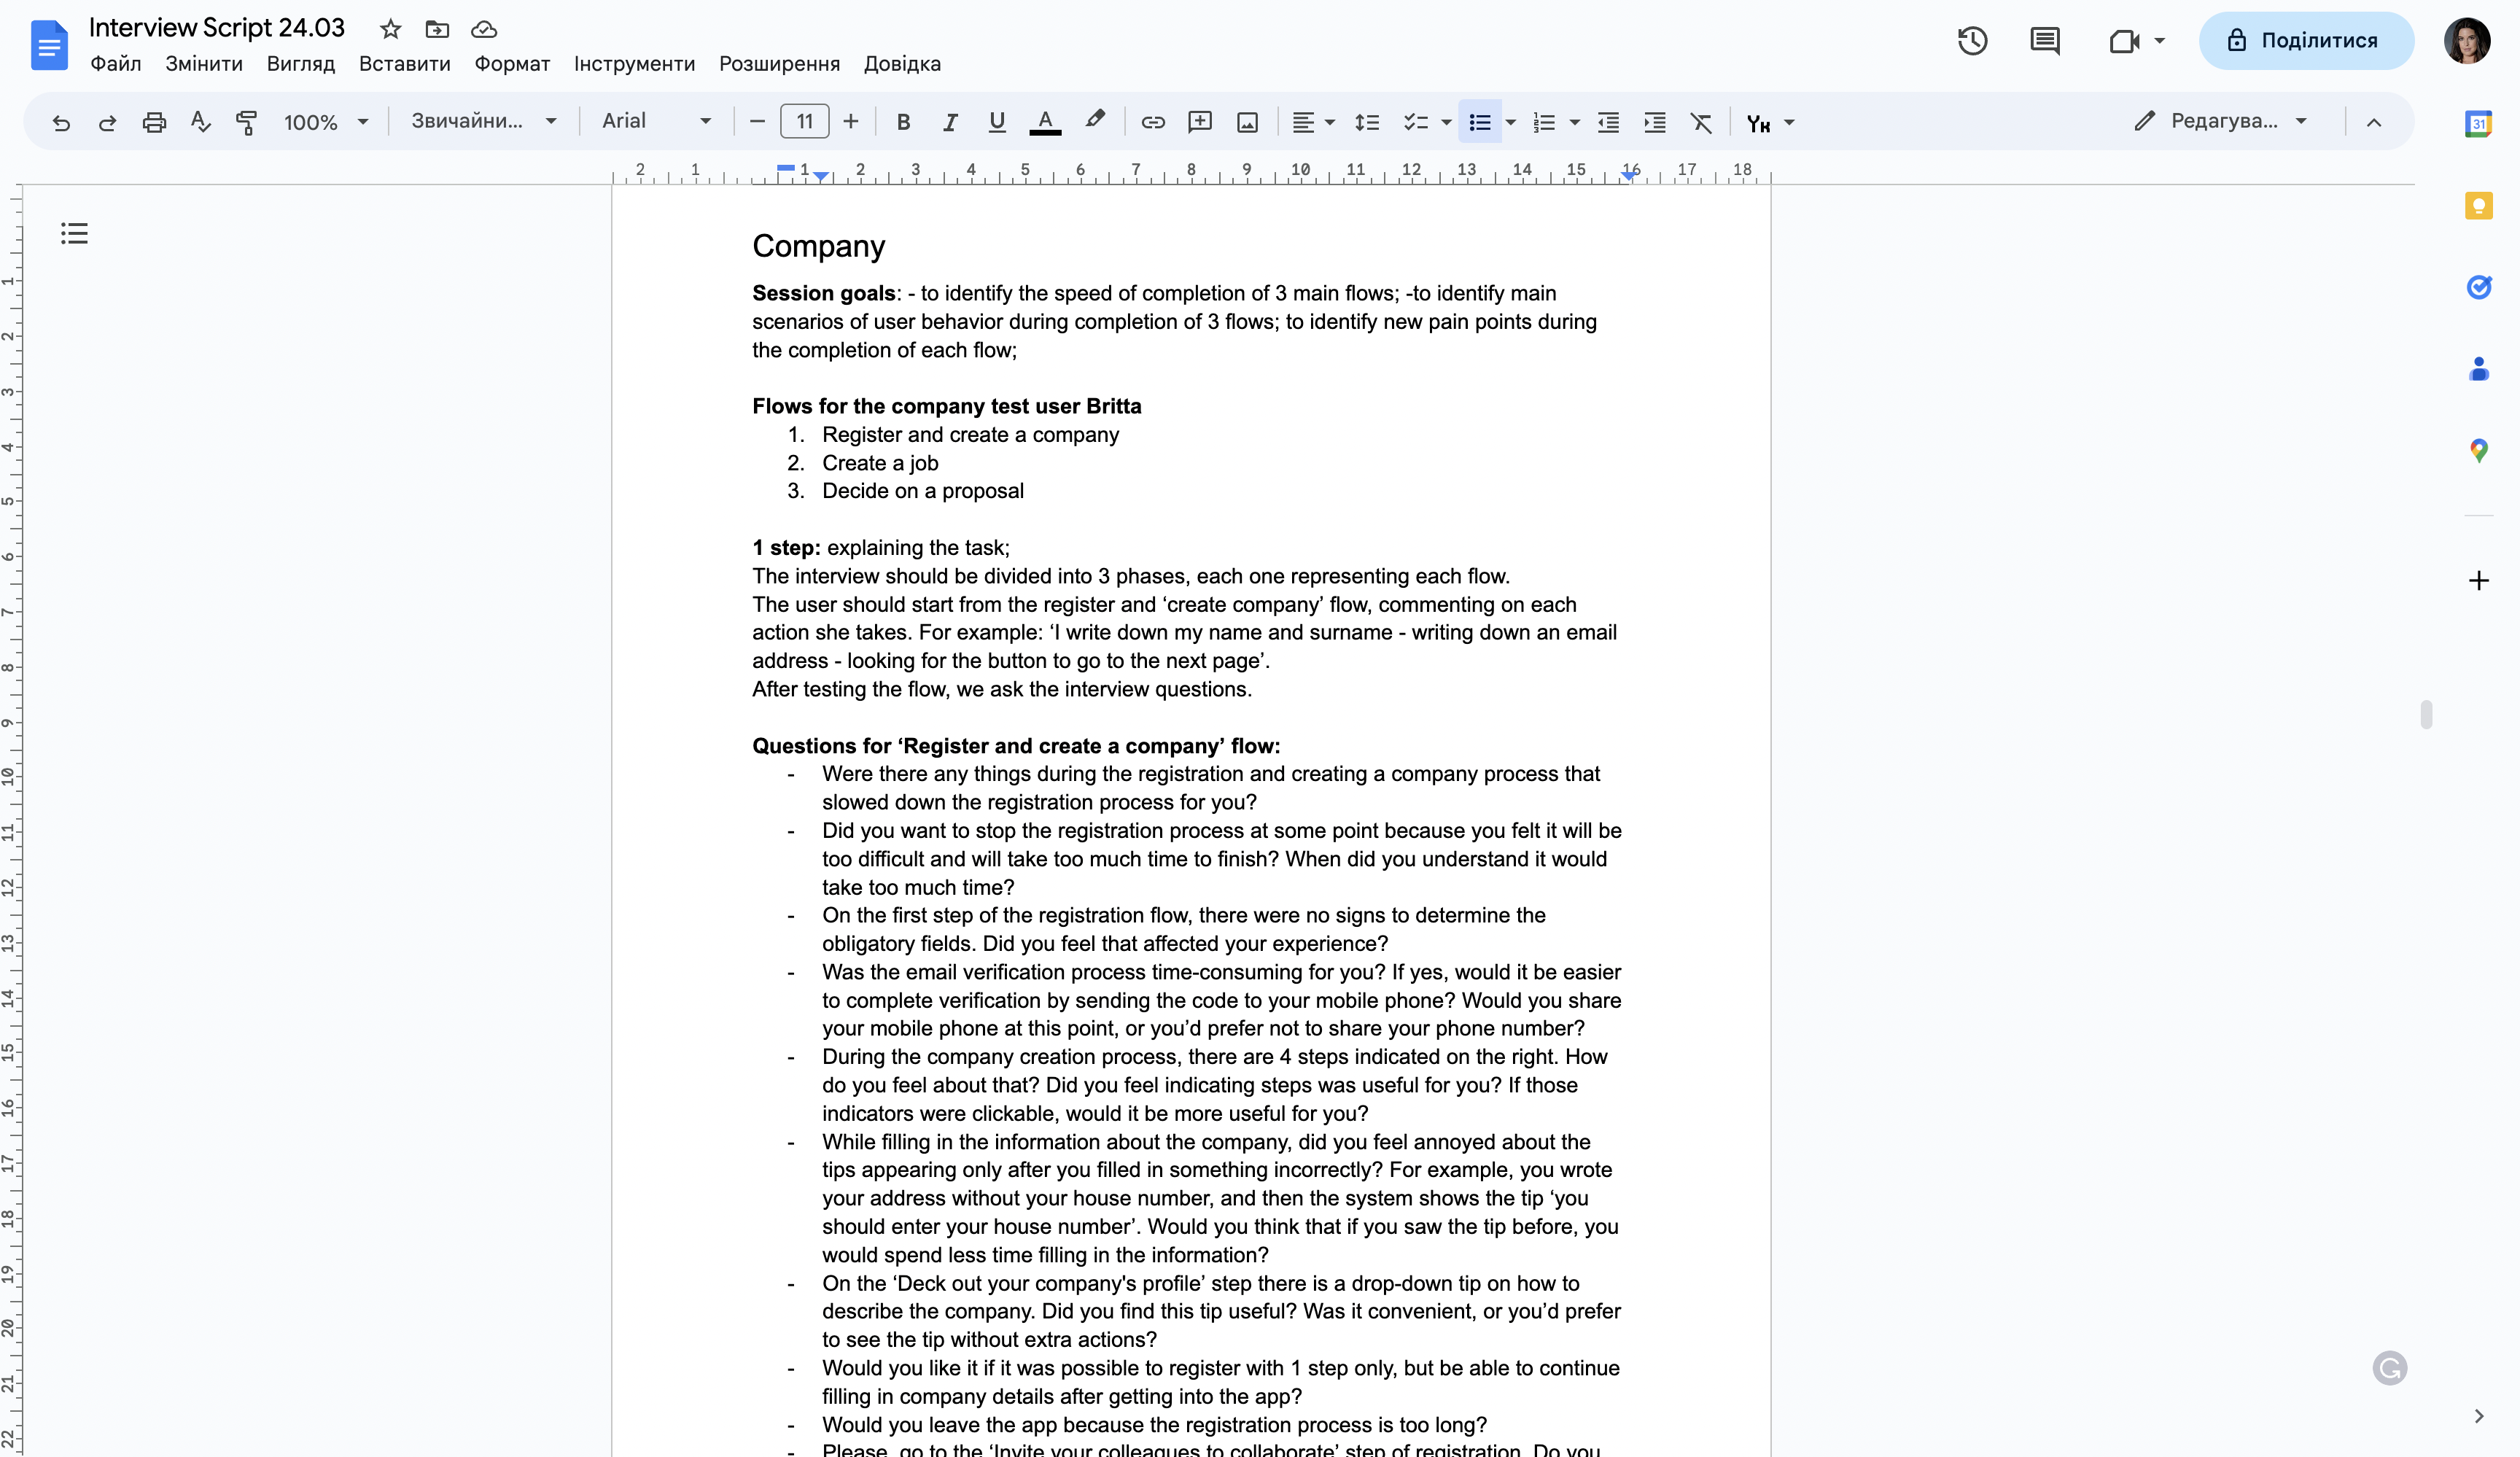The height and width of the screenshot is (1457, 2520).
Task: Select the paint format roller tool
Action: (246, 122)
